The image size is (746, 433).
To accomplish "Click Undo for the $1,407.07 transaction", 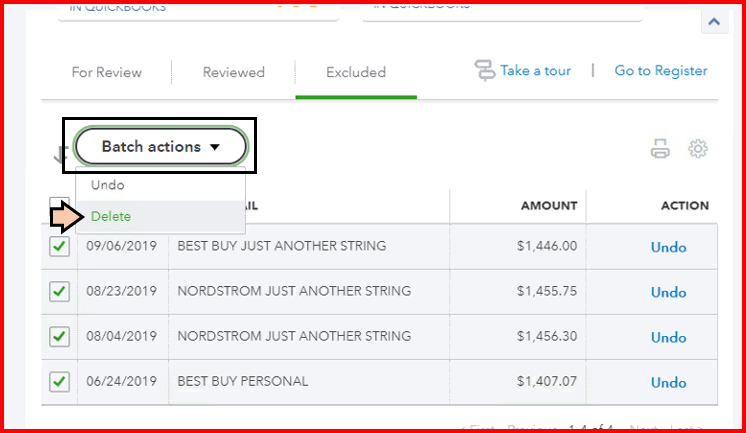I will [x=669, y=382].
